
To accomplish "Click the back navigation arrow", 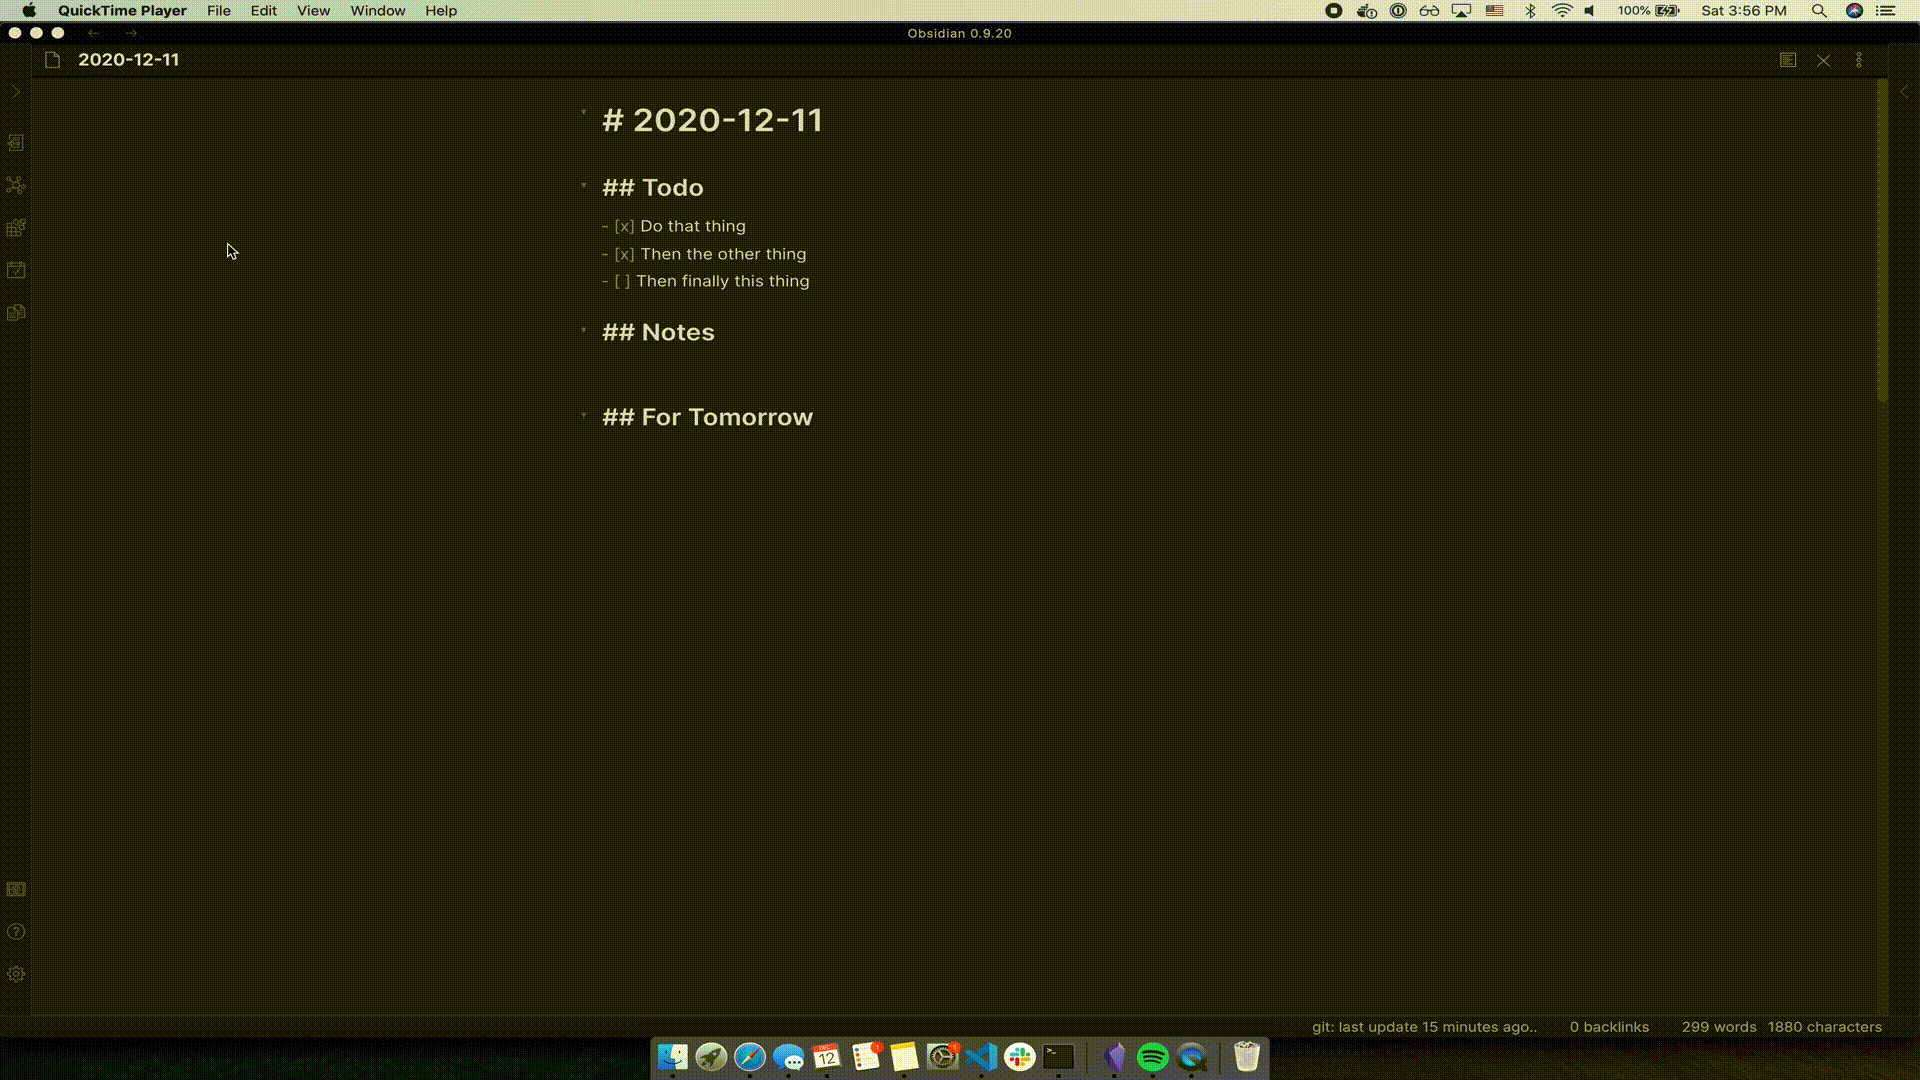I will tap(93, 33).
